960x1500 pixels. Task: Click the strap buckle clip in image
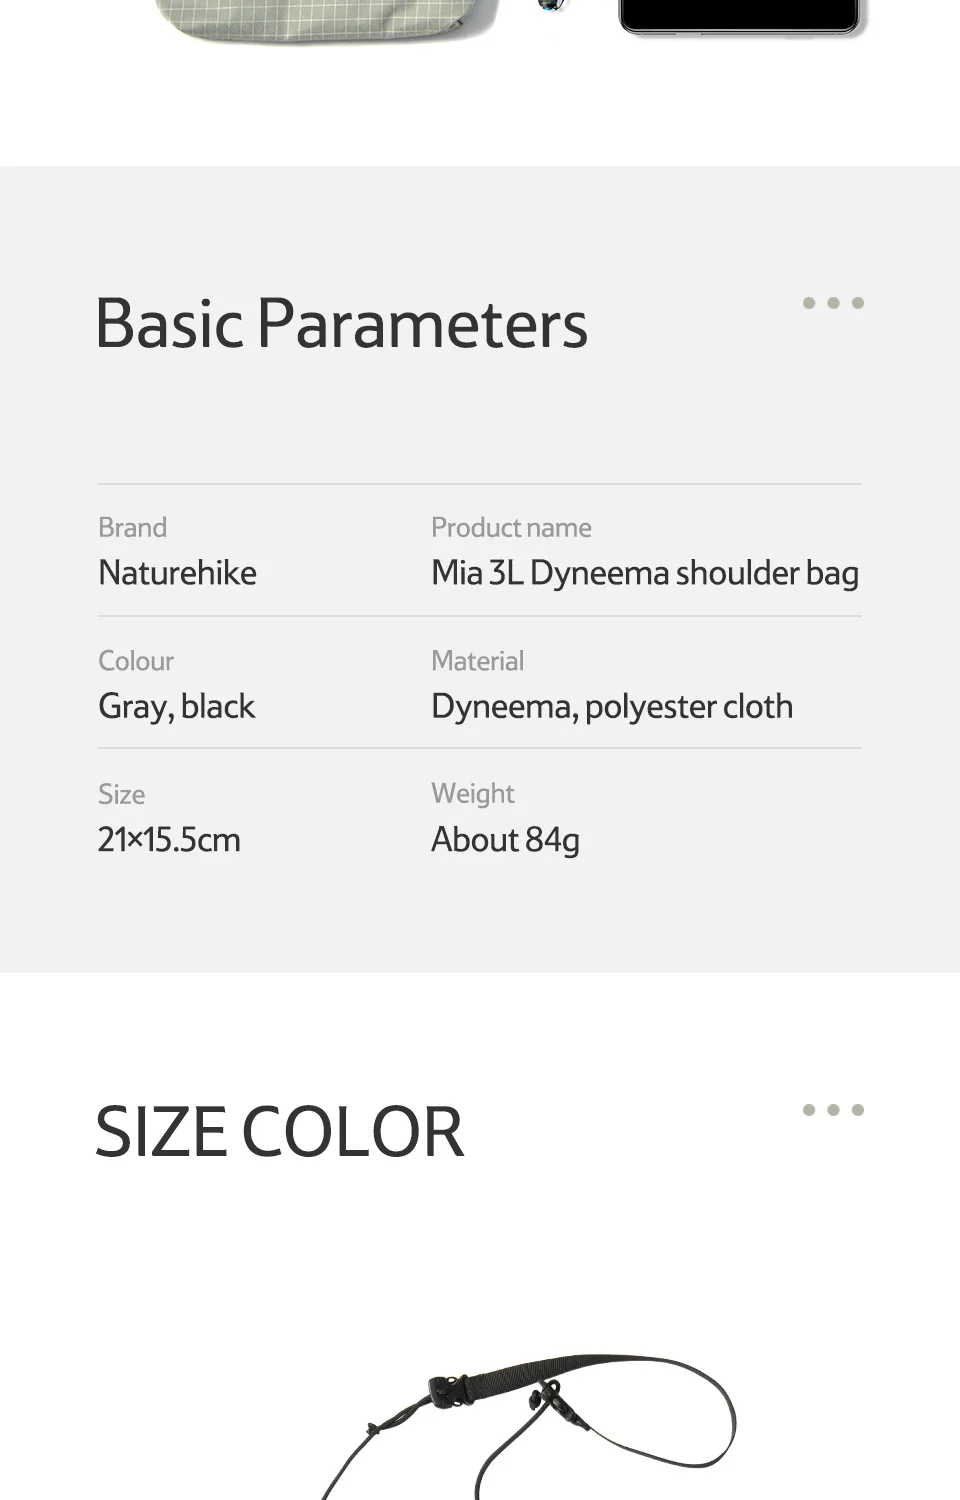pos(450,1390)
